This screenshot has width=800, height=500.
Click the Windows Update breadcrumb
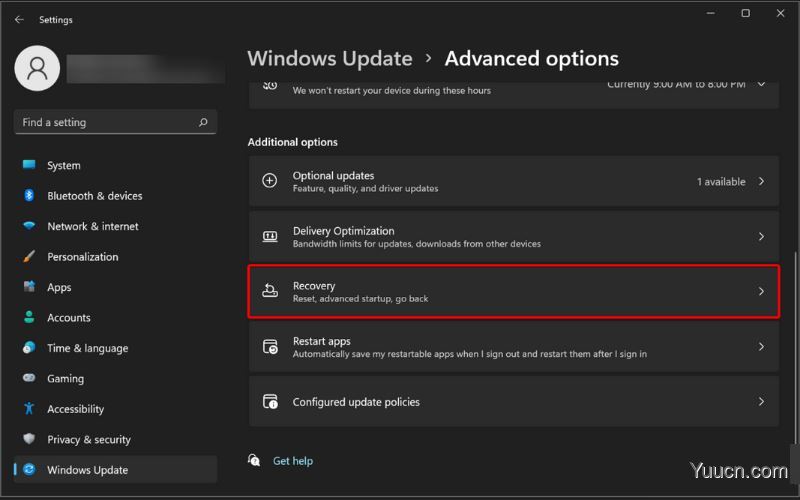point(330,59)
